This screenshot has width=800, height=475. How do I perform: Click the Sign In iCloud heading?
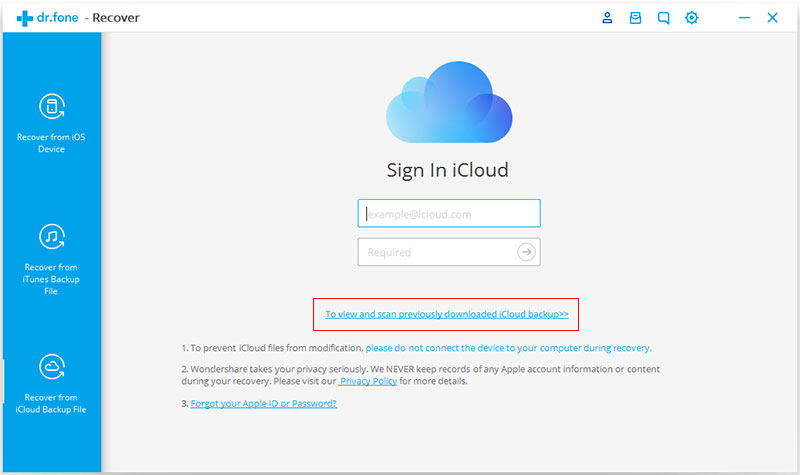[x=447, y=170]
